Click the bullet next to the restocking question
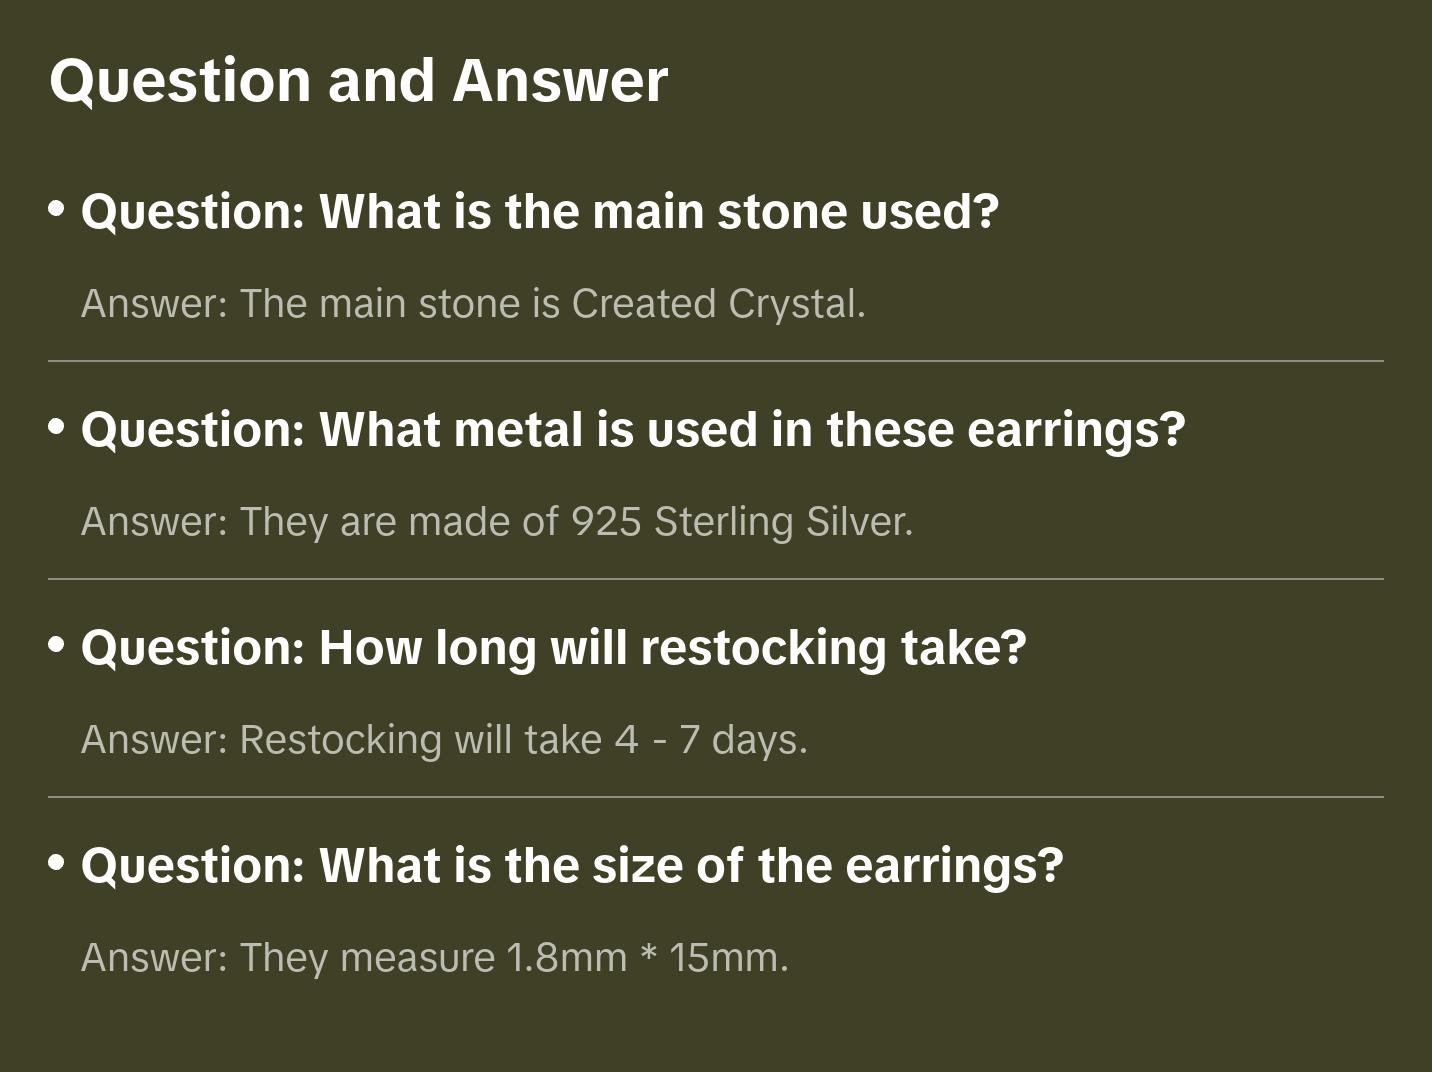The width and height of the screenshot is (1432, 1072). [x=57, y=645]
